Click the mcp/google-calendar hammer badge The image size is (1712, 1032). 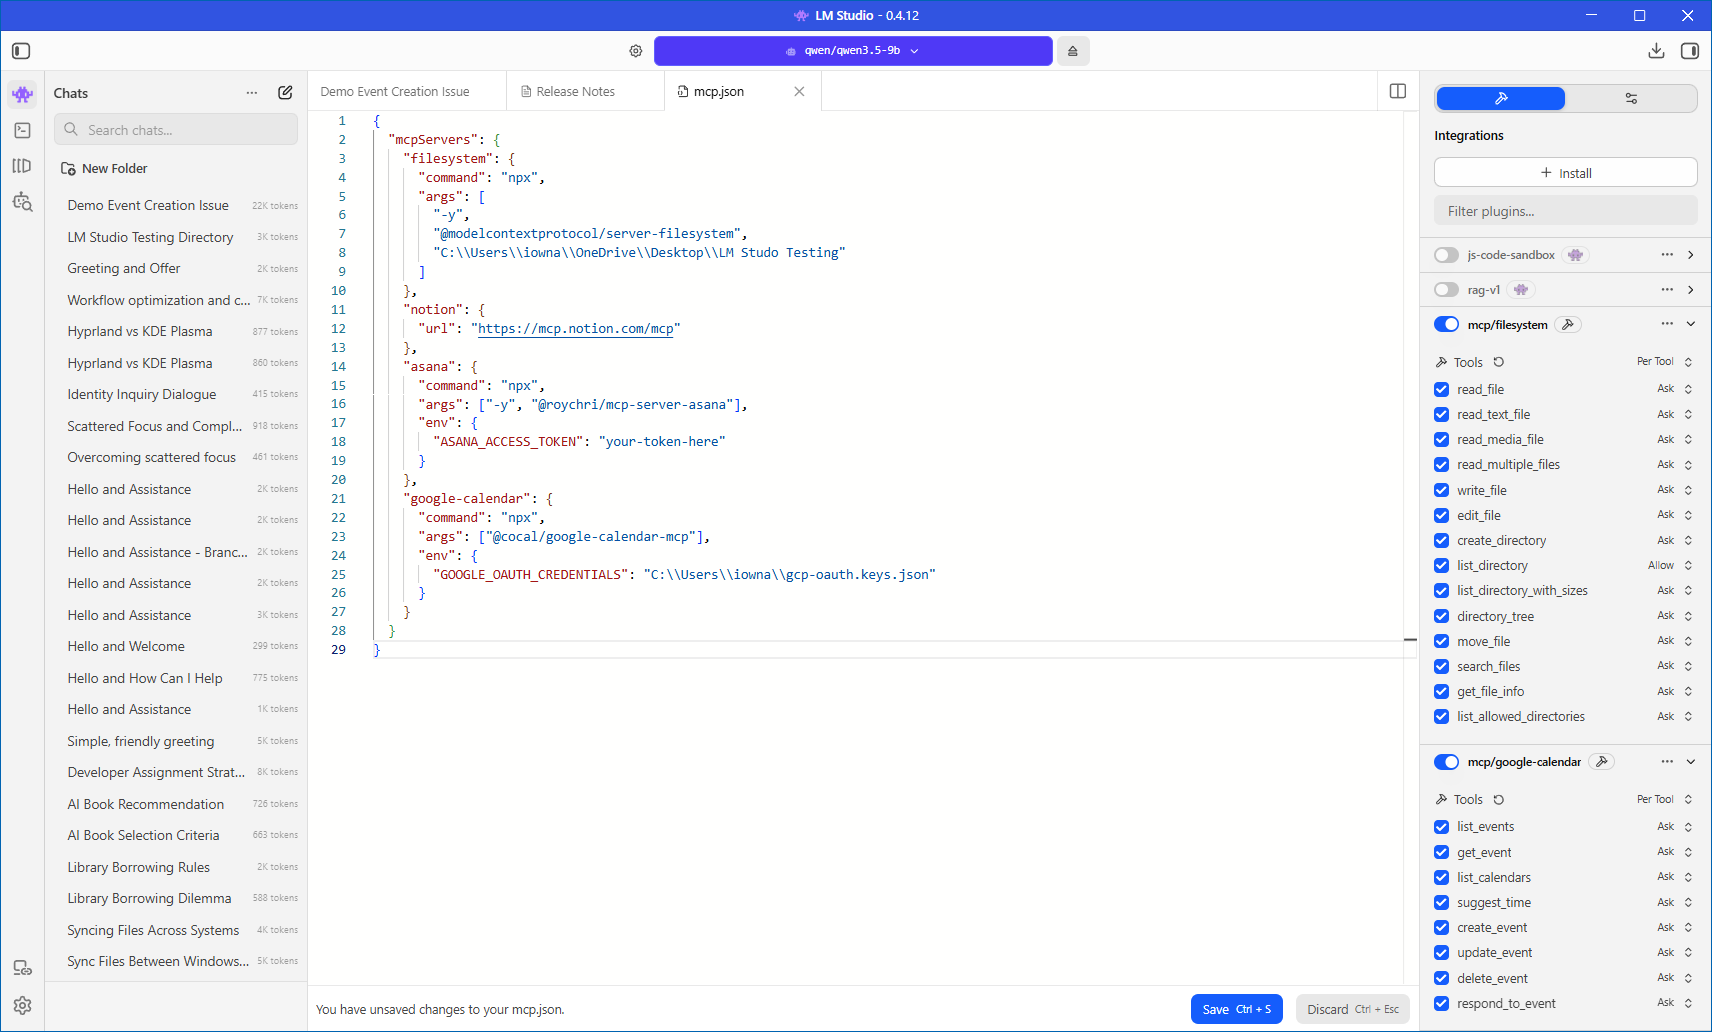click(x=1602, y=762)
